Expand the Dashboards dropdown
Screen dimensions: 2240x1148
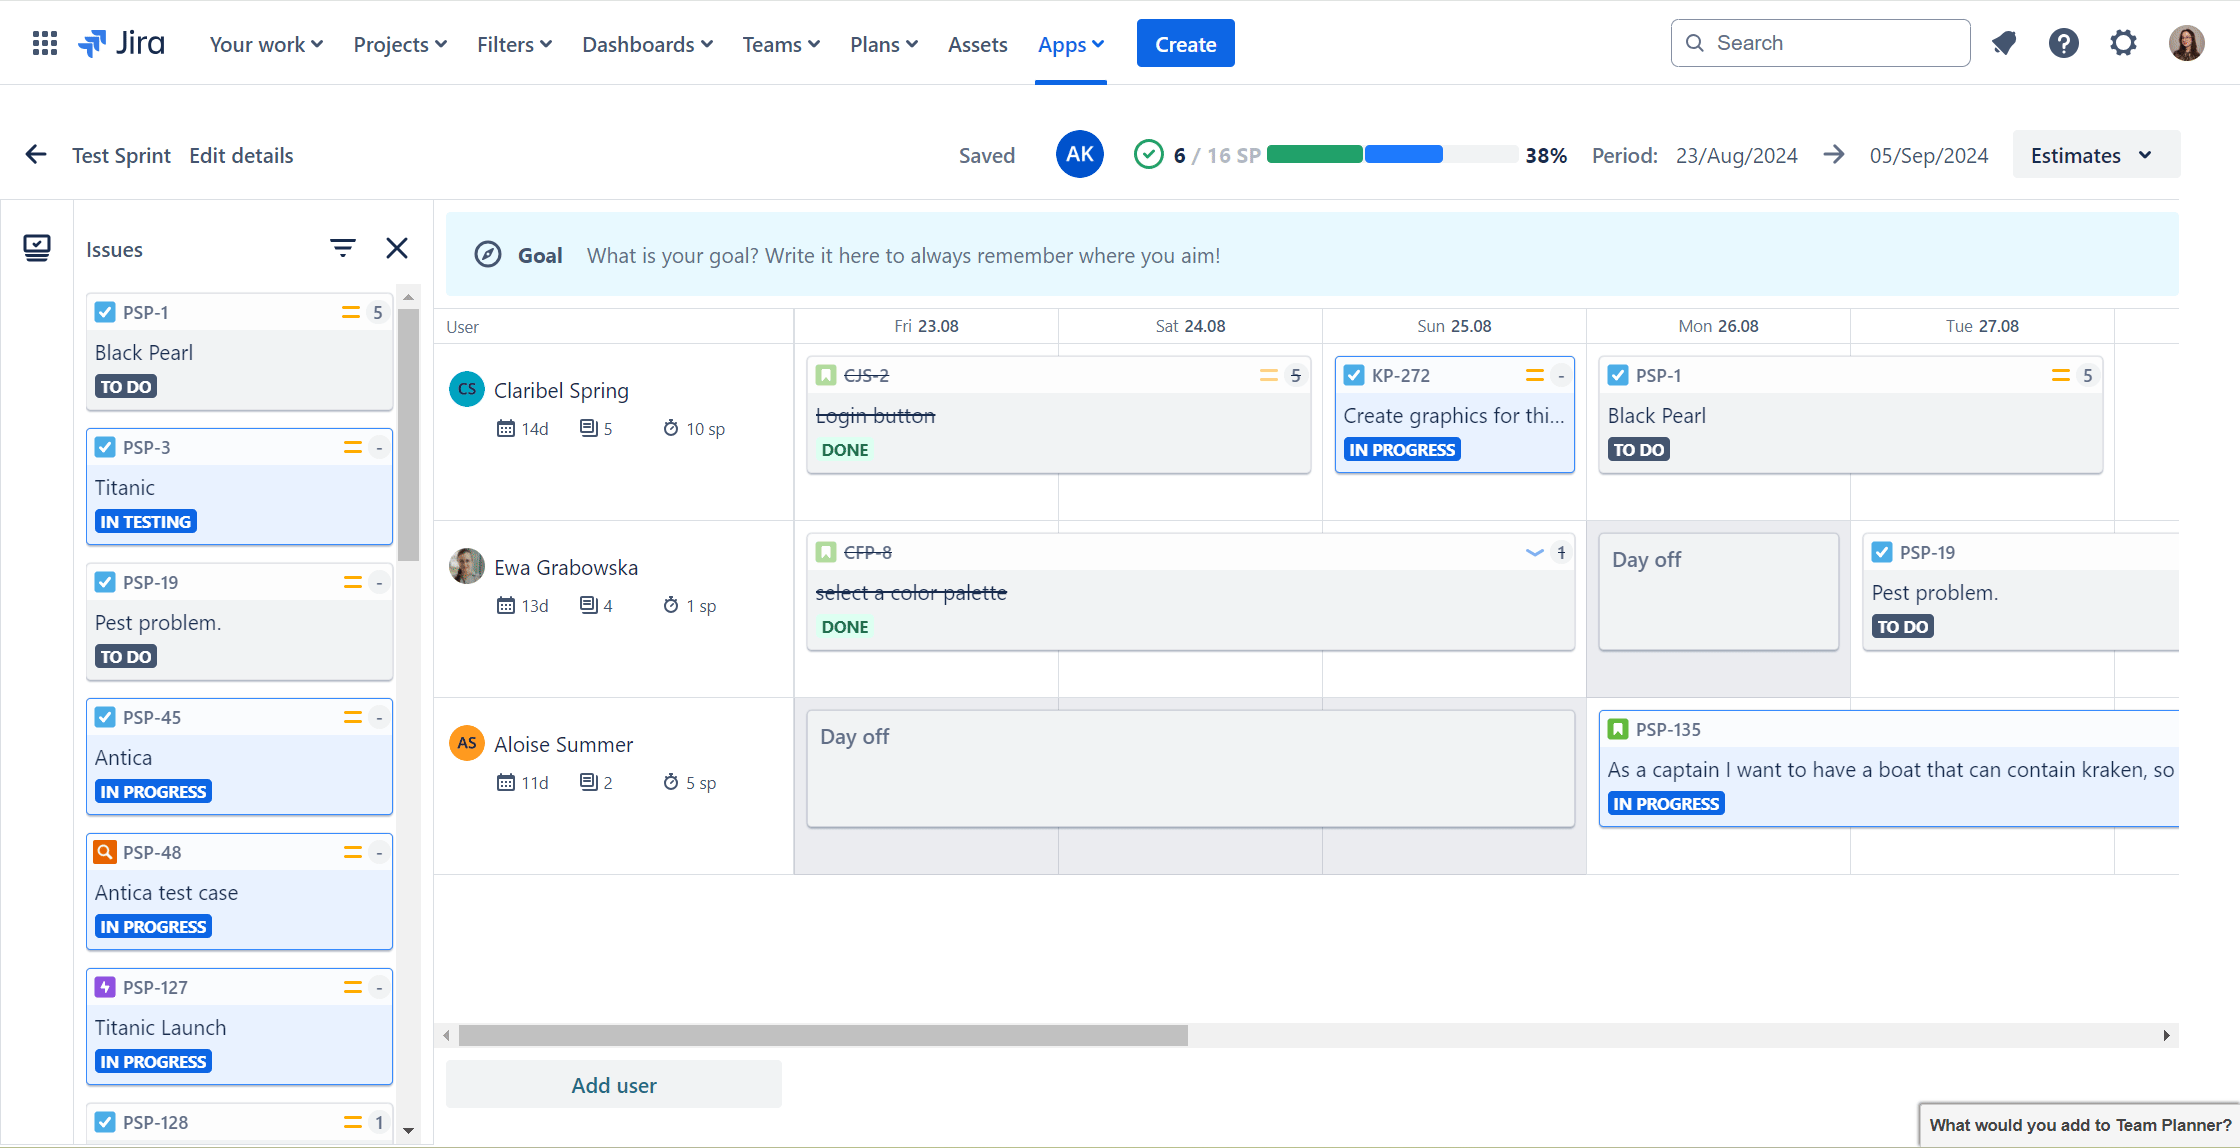point(647,44)
